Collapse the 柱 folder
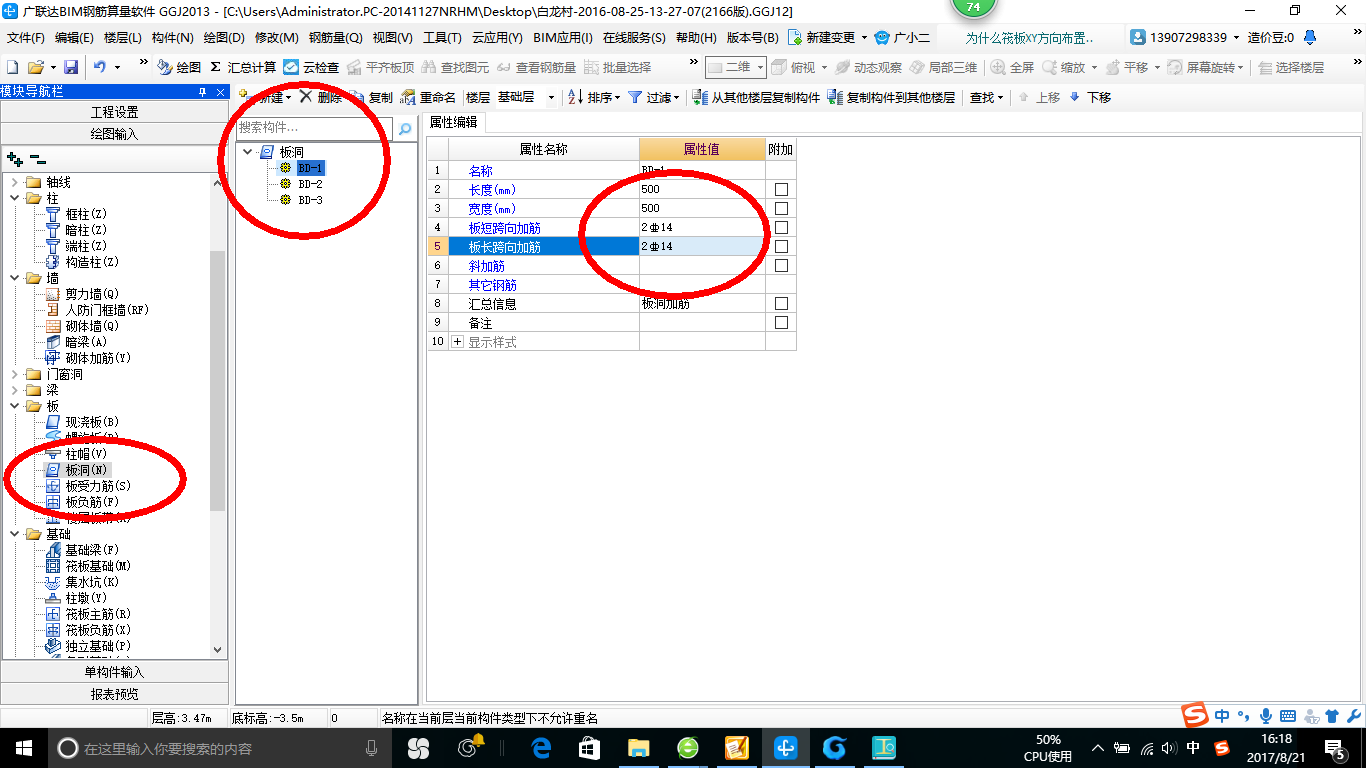This screenshot has width=1366, height=768. click(x=15, y=198)
